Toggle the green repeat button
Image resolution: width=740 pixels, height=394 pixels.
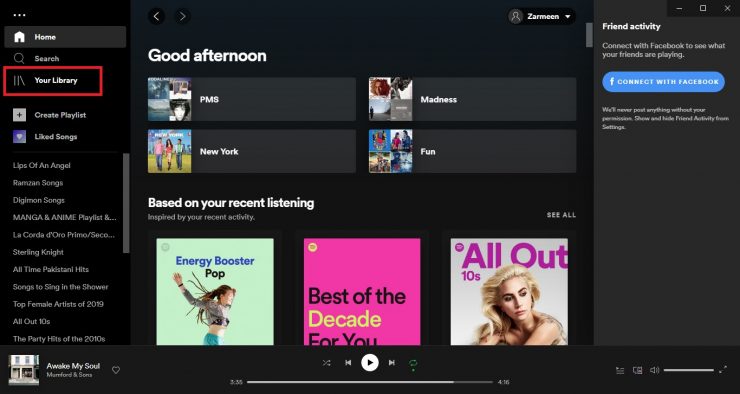(413, 364)
